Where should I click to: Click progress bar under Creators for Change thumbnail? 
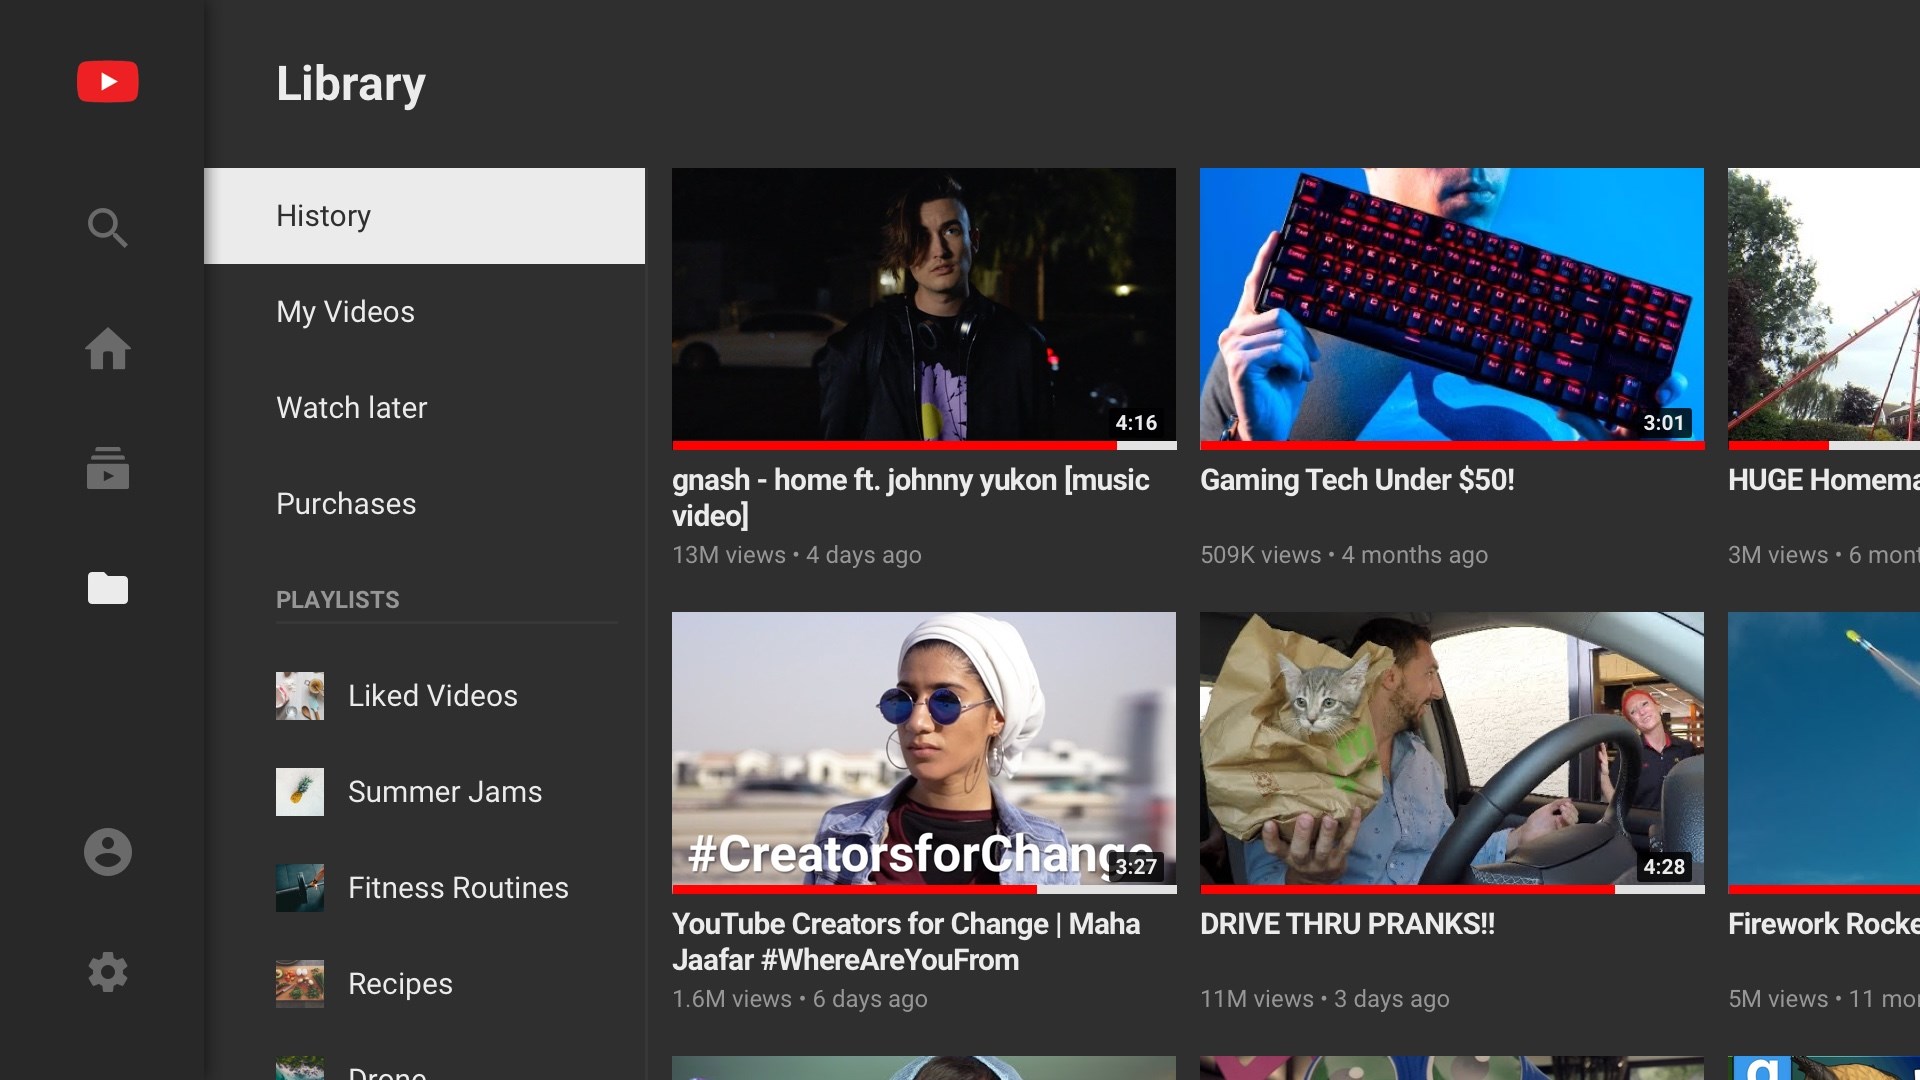pos(923,889)
